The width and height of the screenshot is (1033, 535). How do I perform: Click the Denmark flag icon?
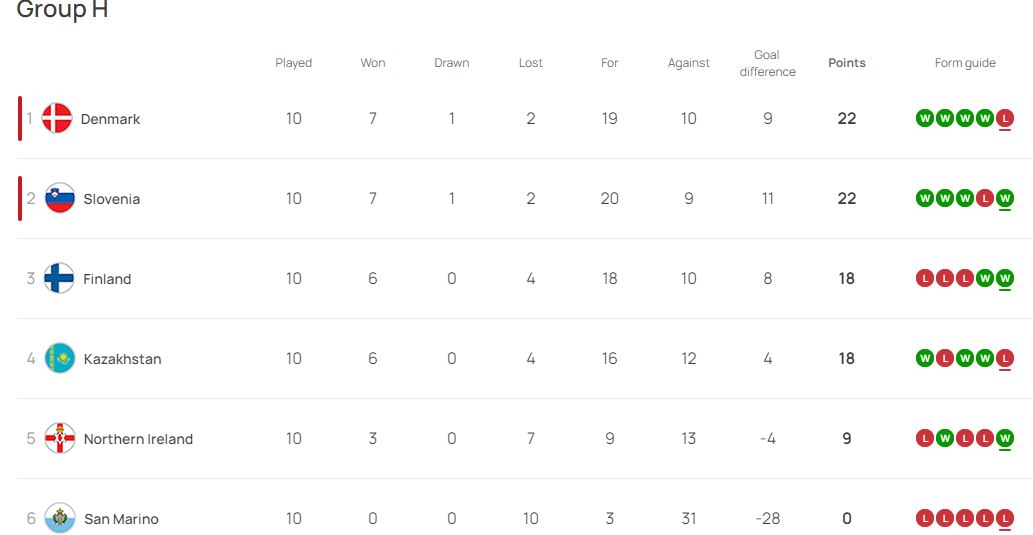(57, 119)
